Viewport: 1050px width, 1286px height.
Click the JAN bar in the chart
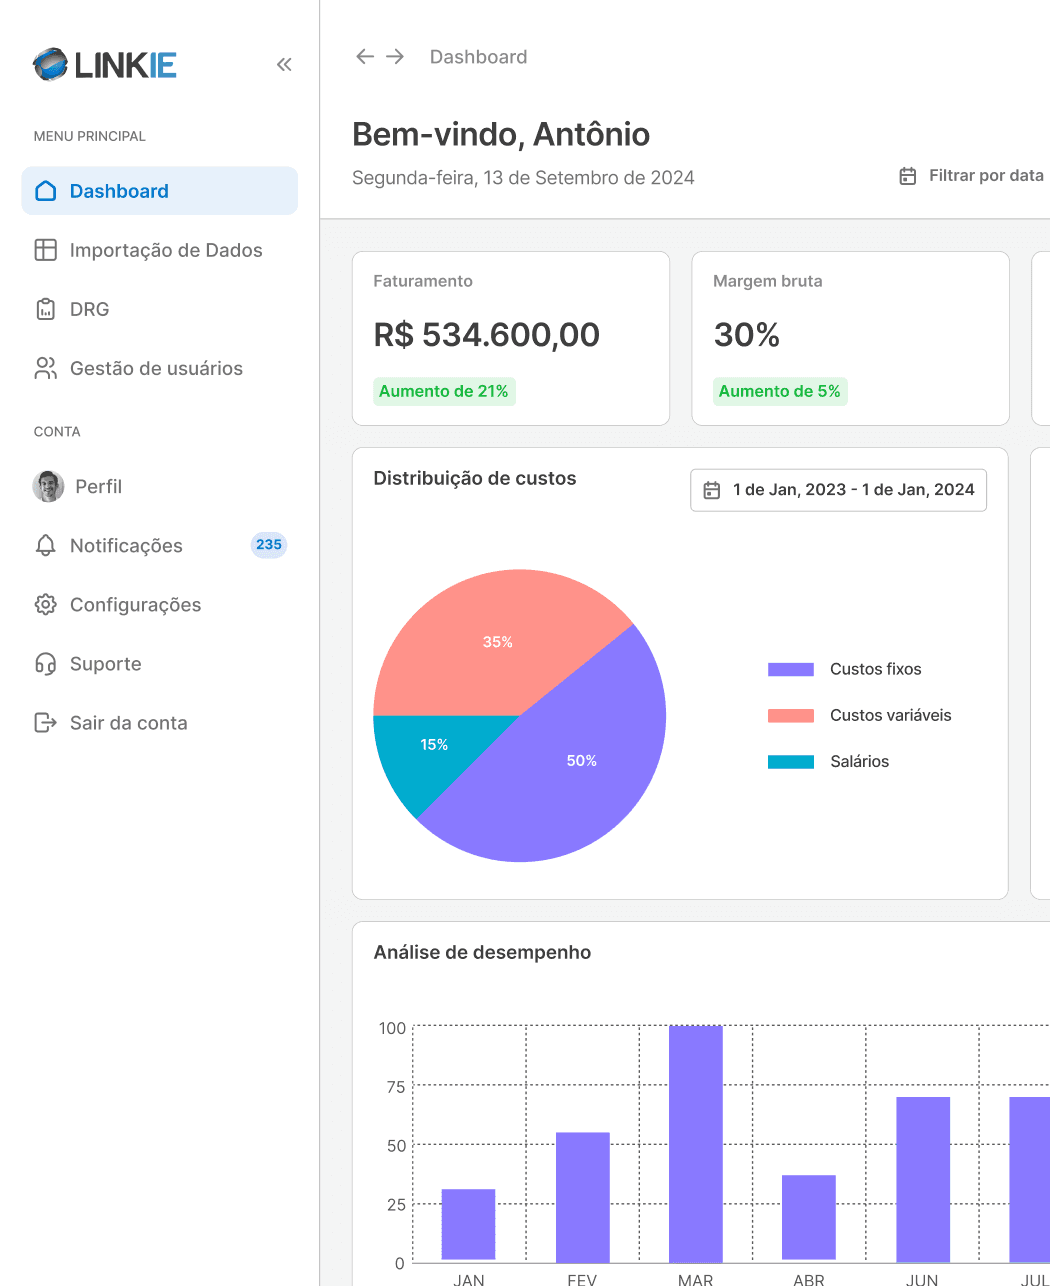469,1225
